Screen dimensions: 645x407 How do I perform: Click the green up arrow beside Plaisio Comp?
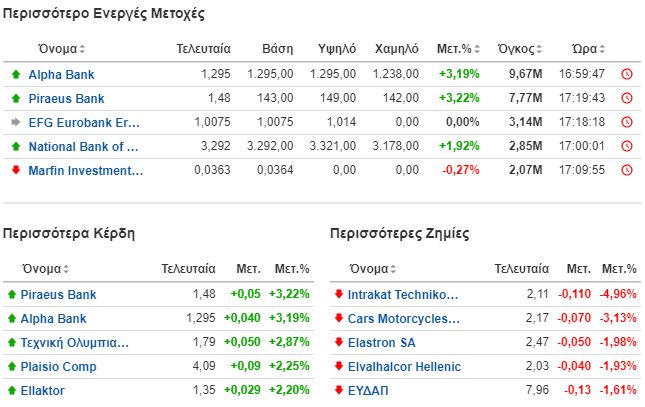(x=12, y=367)
